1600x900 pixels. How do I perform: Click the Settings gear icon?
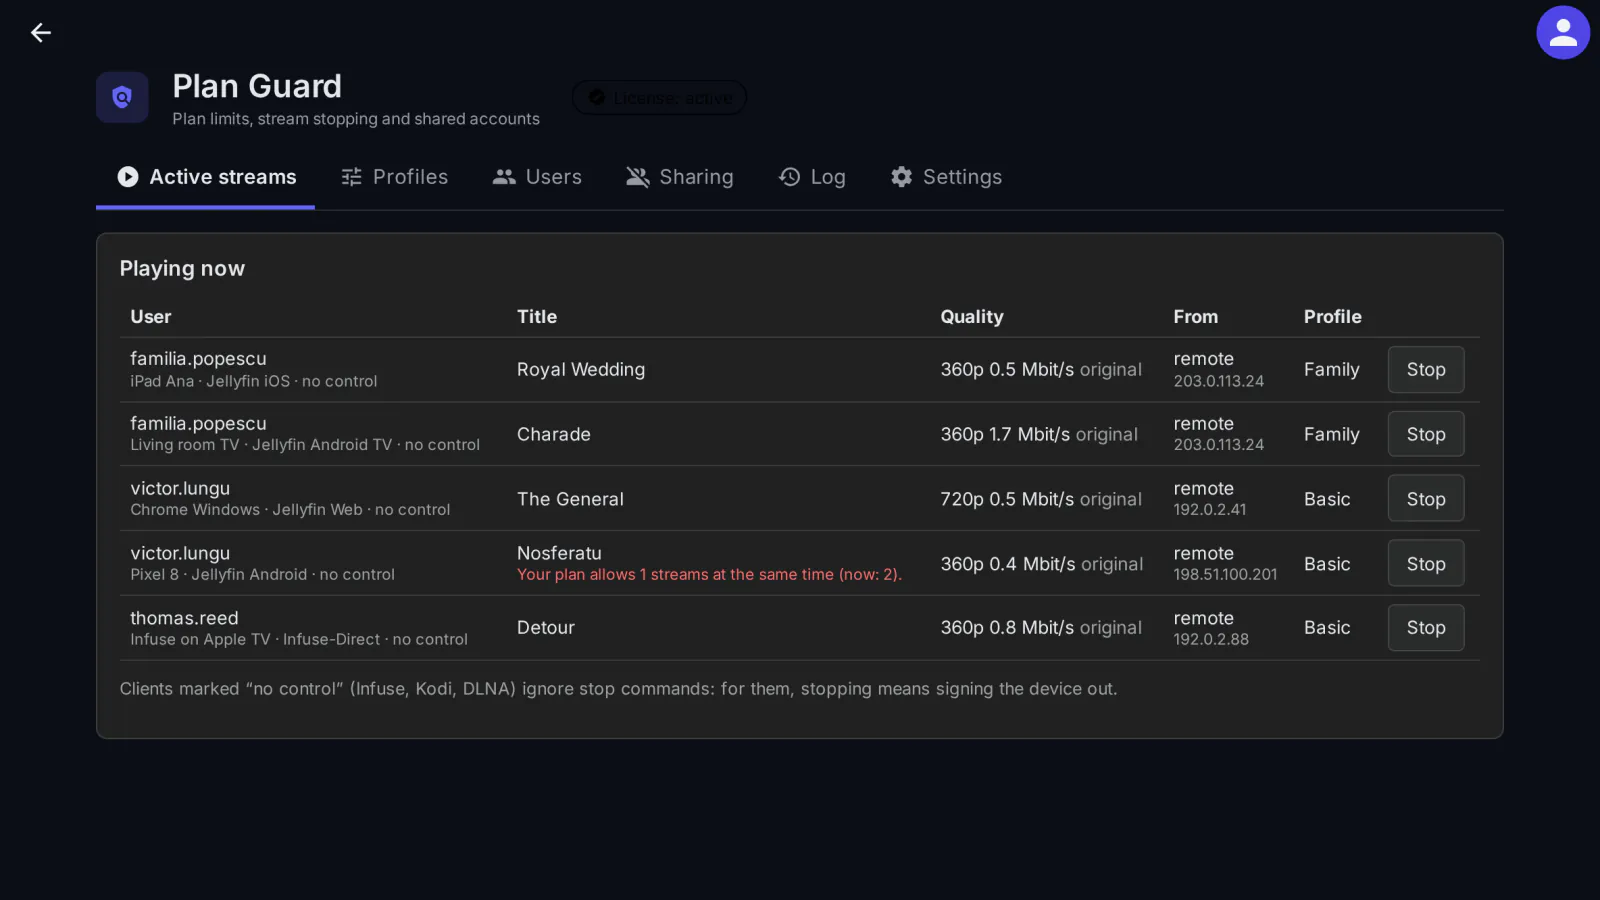[x=902, y=177]
